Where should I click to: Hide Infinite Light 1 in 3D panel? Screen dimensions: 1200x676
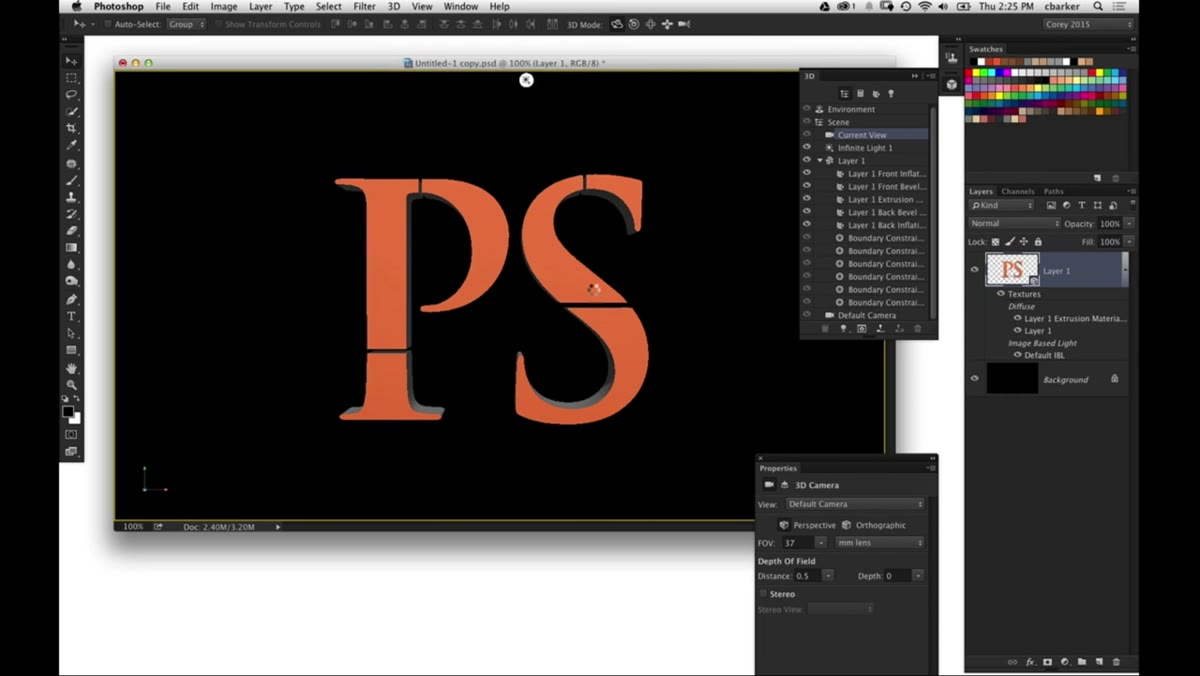point(807,147)
